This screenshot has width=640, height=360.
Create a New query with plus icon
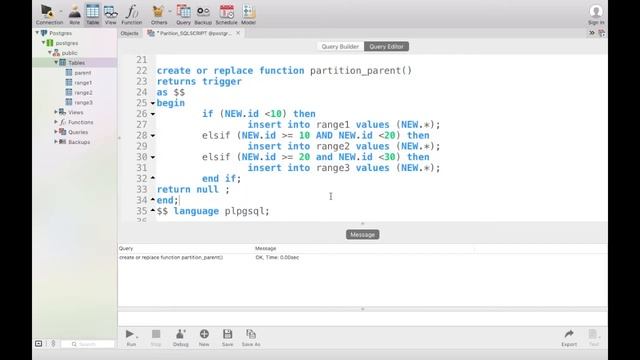(x=204, y=334)
